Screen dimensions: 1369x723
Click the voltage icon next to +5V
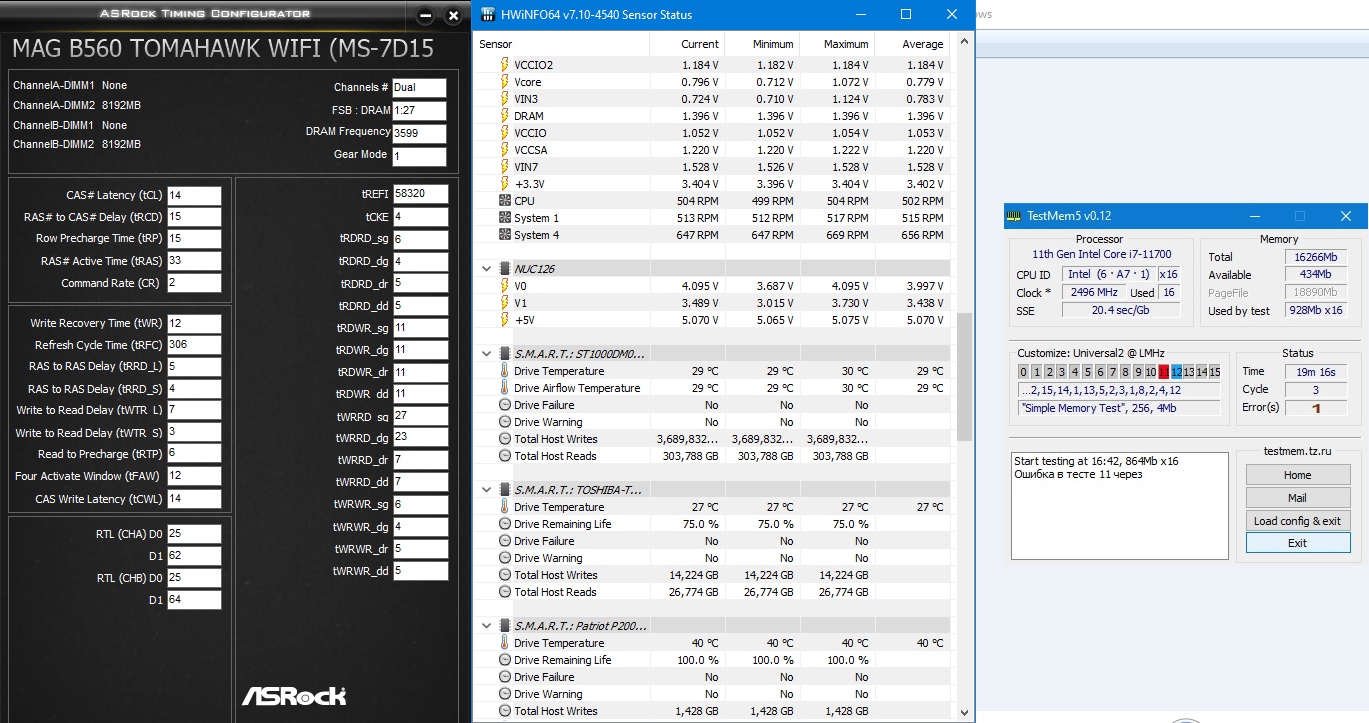505,320
